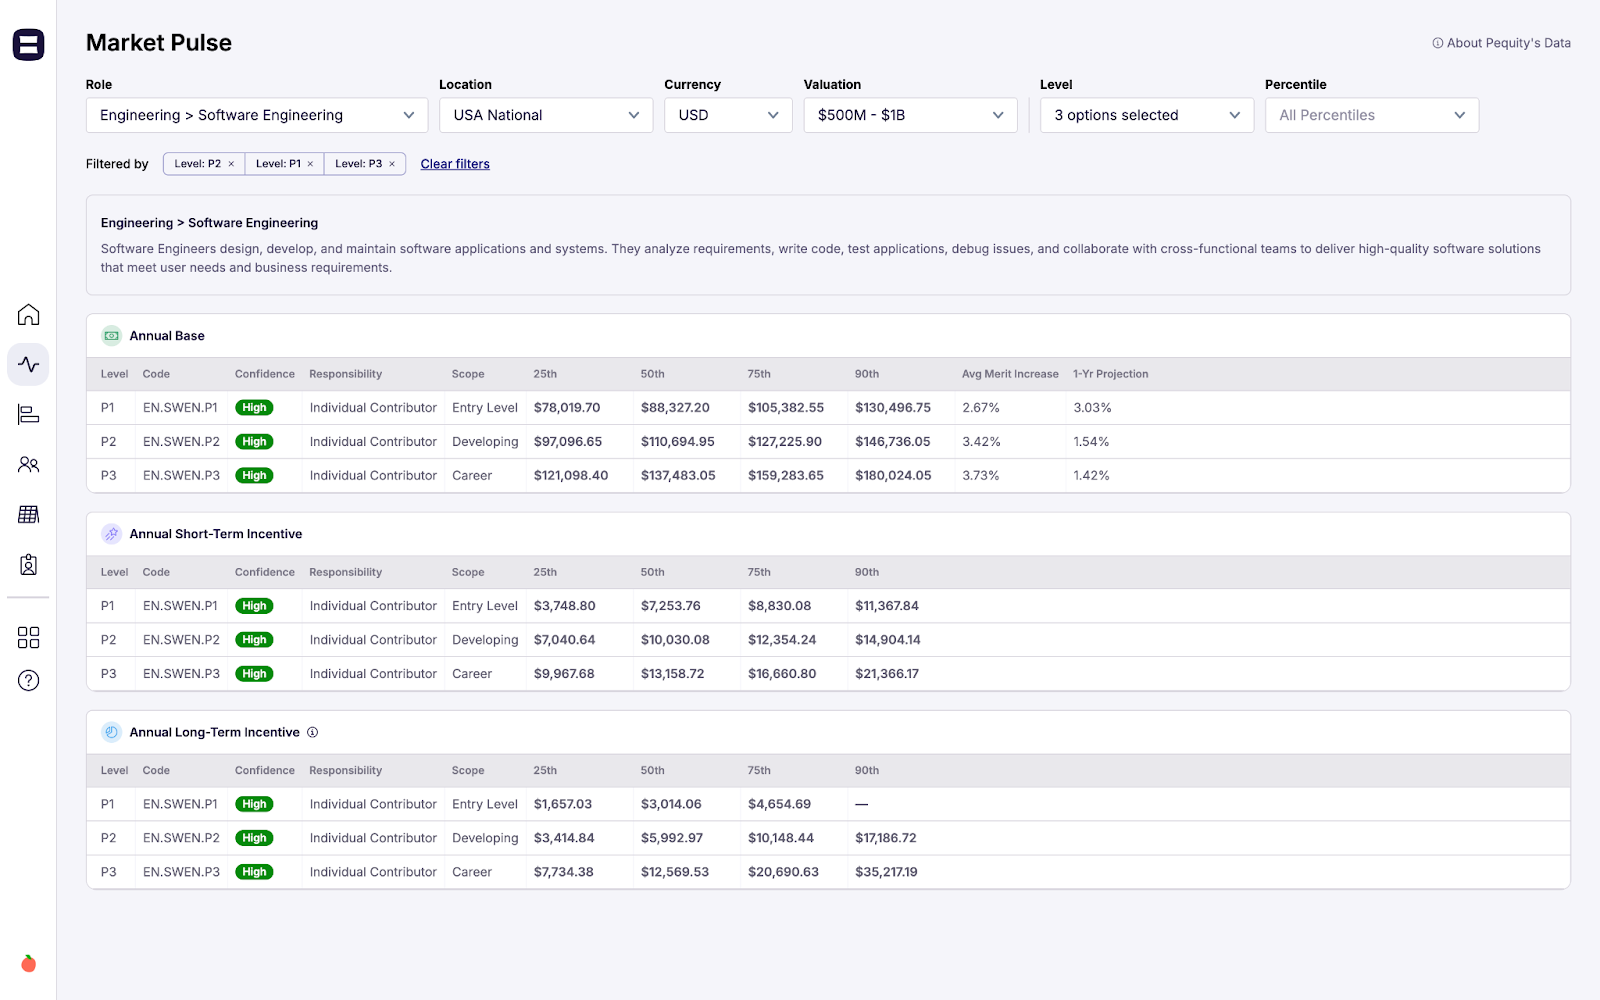
Task: Click the $14,904.14 value
Action: (x=888, y=640)
